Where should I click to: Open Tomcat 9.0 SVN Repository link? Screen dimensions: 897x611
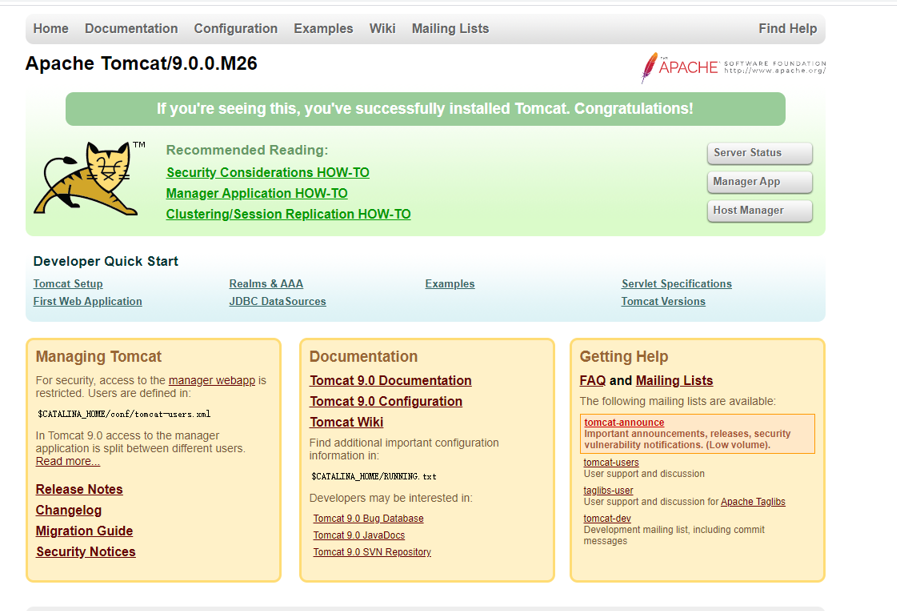pyautogui.click(x=372, y=552)
